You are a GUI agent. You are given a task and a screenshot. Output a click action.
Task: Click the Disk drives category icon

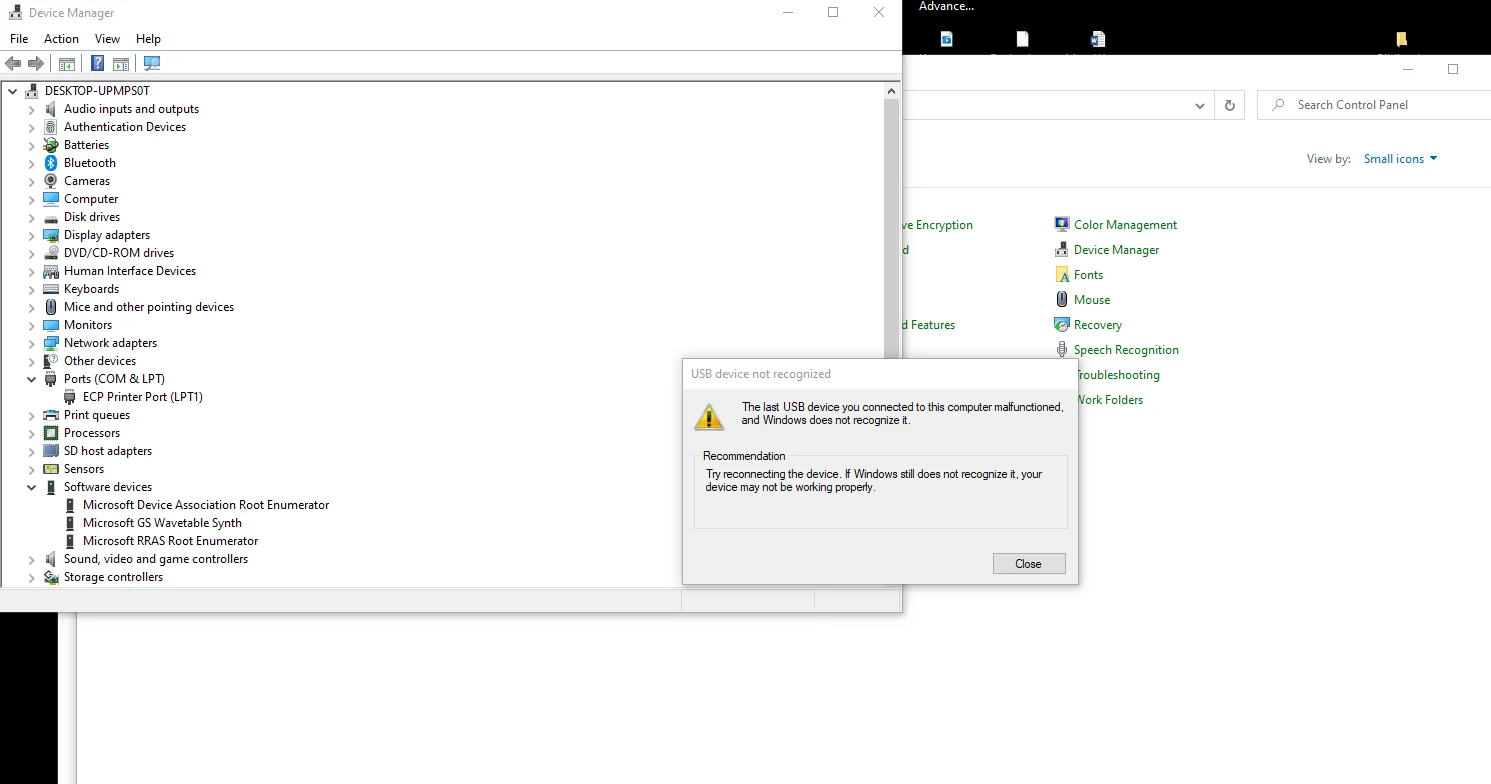[x=51, y=217]
